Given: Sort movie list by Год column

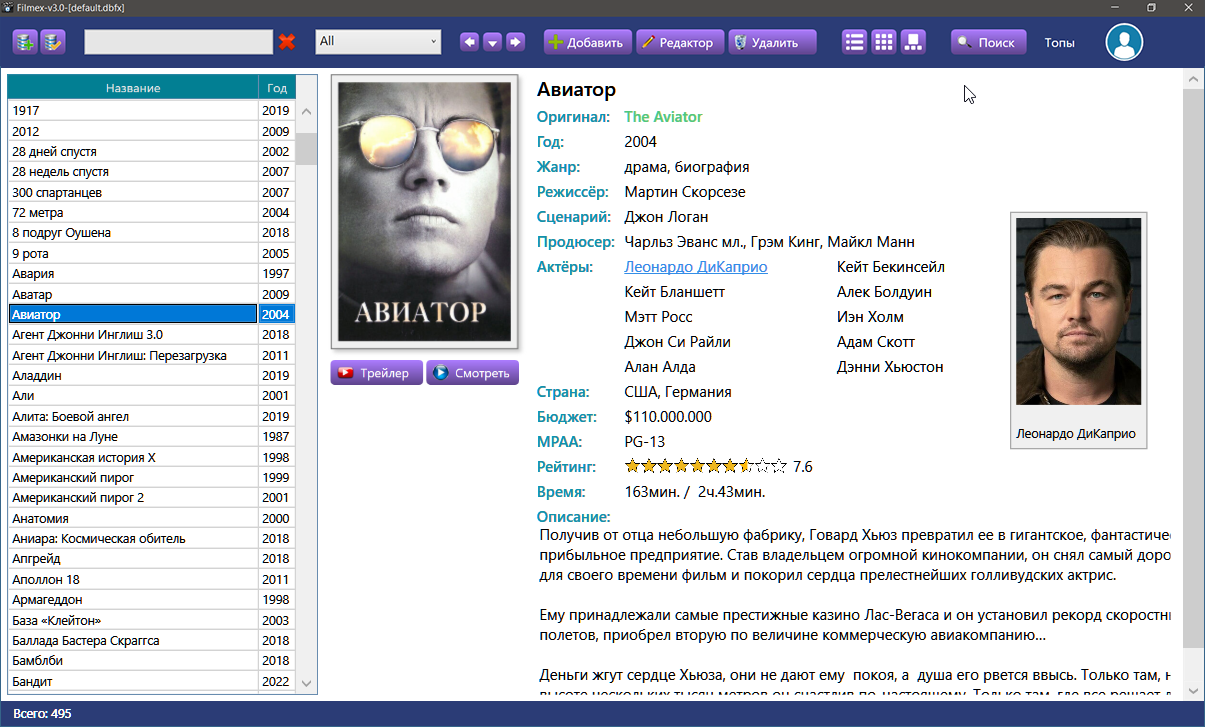Looking at the screenshot, I should [276, 88].
